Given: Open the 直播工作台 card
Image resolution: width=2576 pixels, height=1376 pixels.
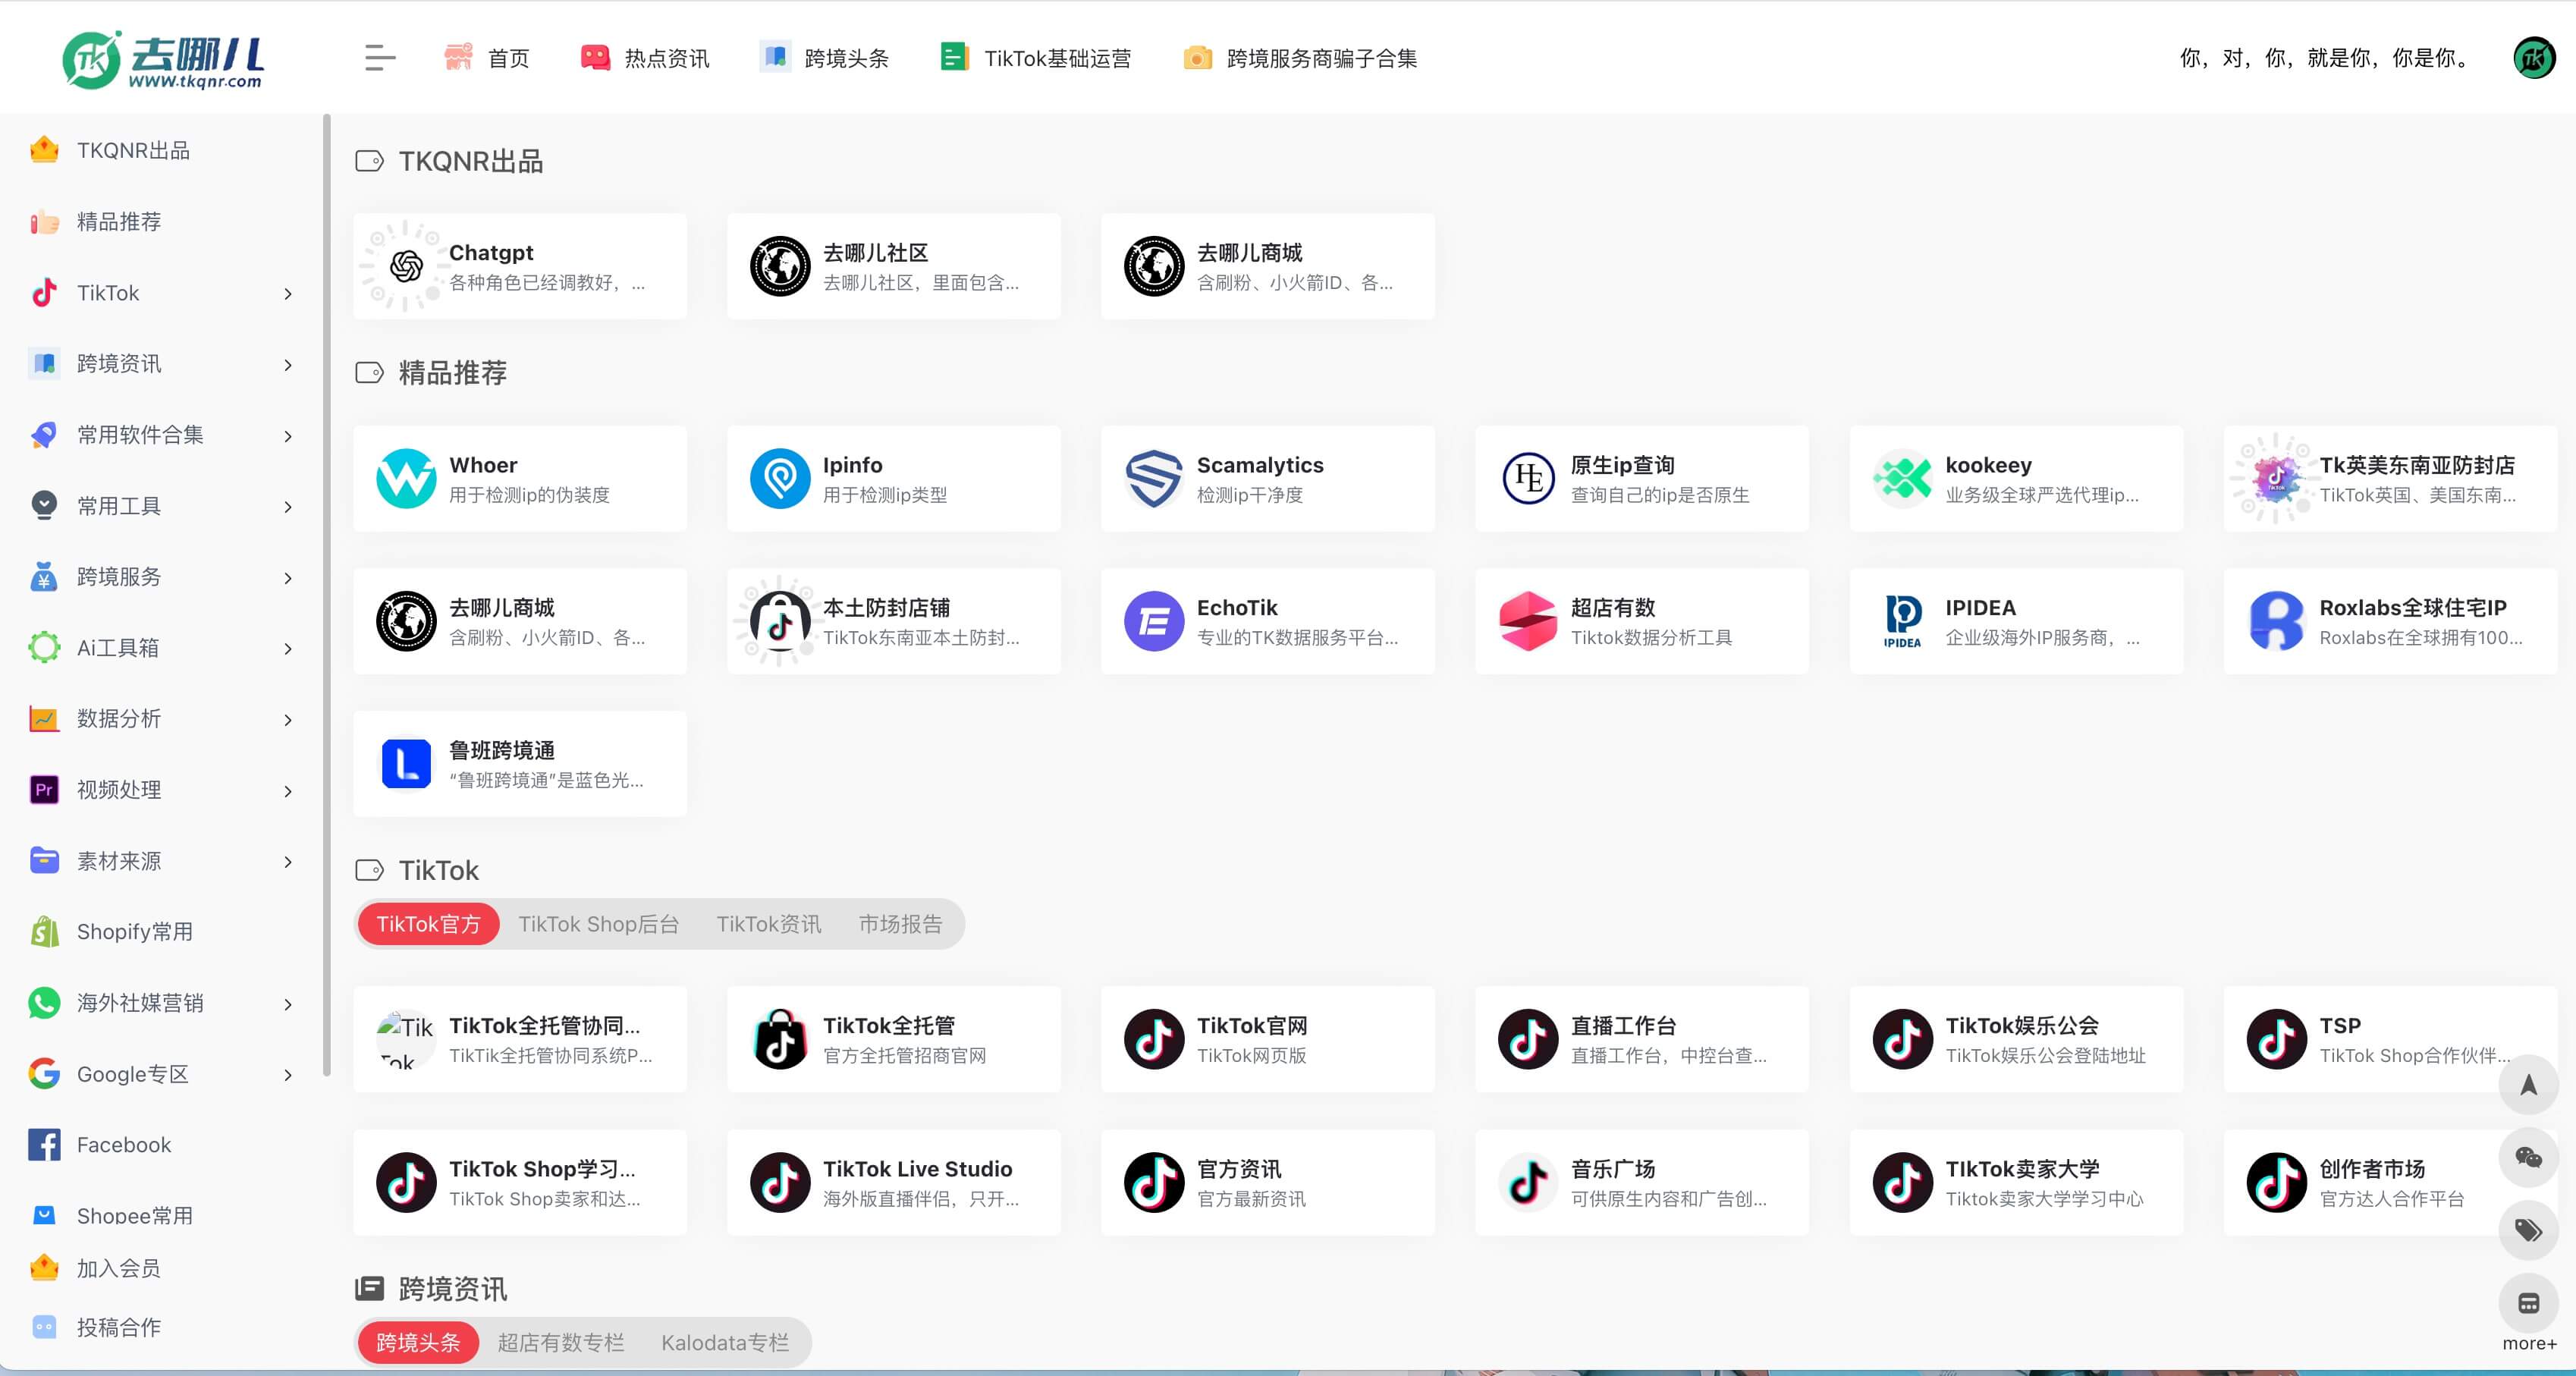Looking at the screenshot, I should click(x=1642, y=1039).
